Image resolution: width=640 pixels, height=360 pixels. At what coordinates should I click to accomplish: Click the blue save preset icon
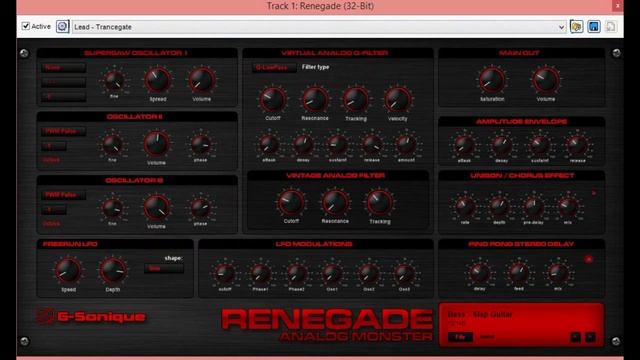click(x=594, y=27)
